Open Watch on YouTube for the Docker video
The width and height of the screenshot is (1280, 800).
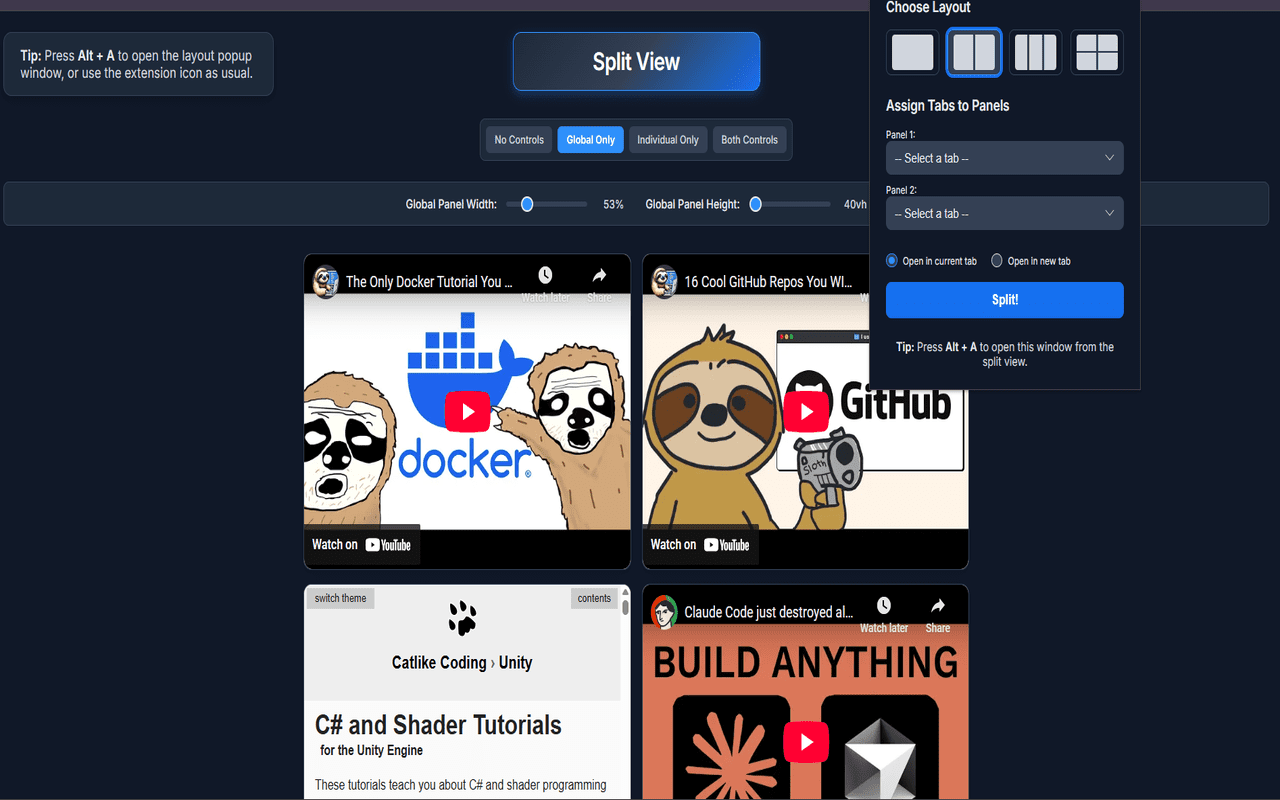(x=362, y=545)
